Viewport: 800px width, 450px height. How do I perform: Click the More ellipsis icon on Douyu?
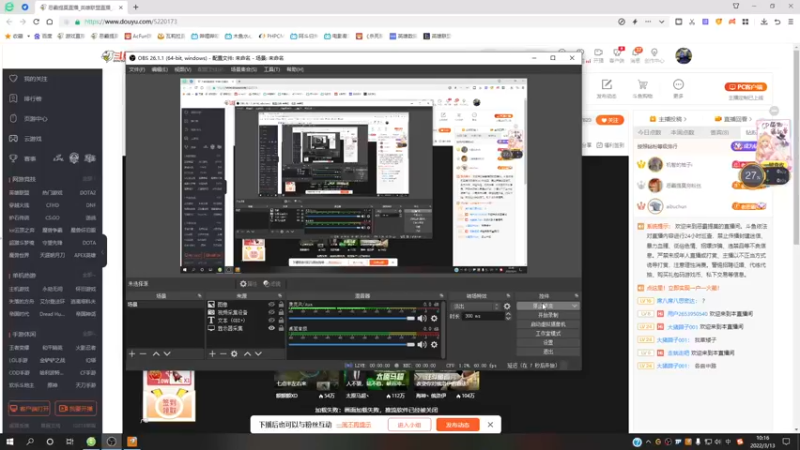(x=678, y=85)
